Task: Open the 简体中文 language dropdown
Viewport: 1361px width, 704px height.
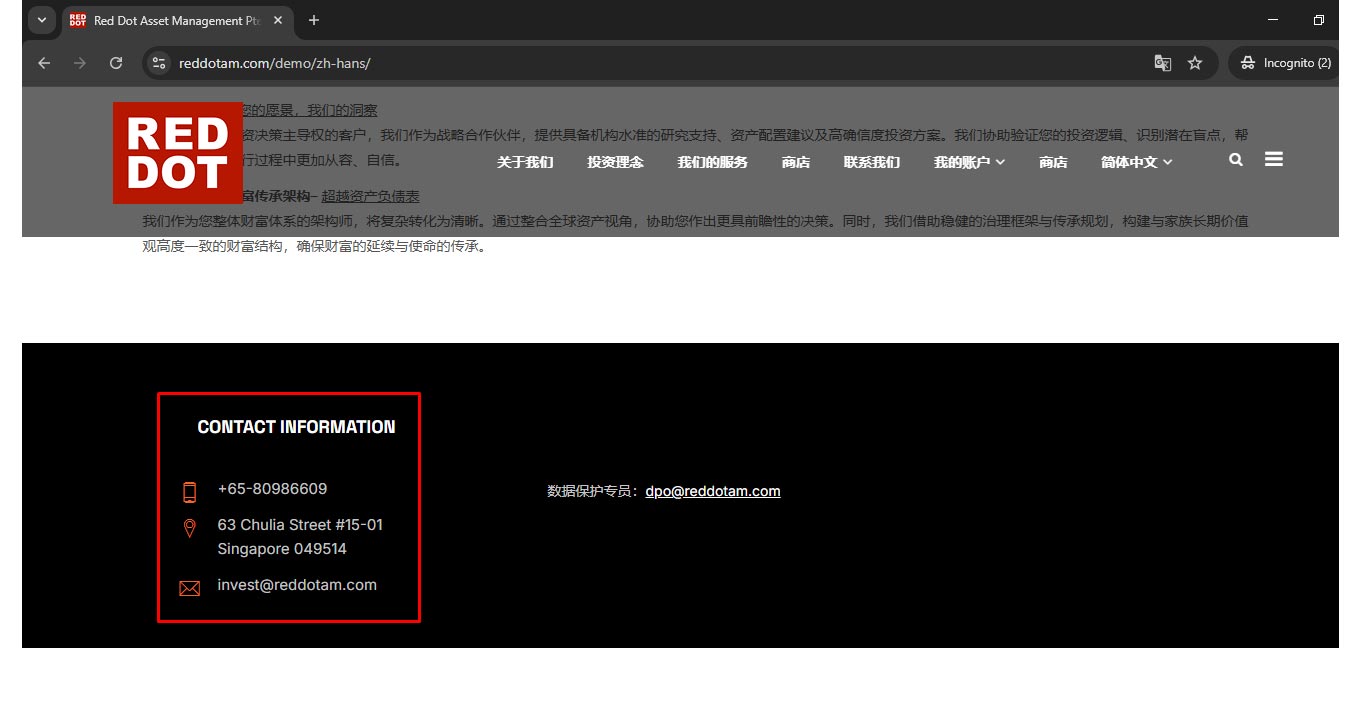Action: [1136, 162]
